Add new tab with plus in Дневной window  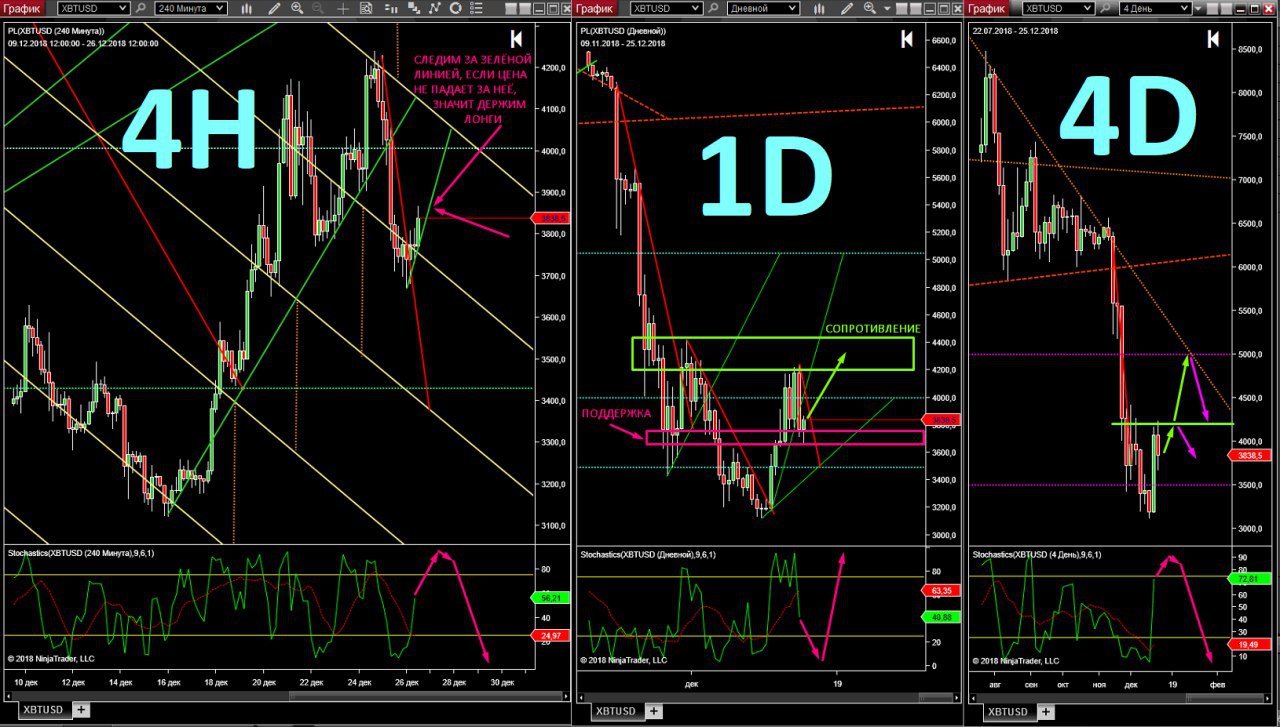click(x=653, y=711)
